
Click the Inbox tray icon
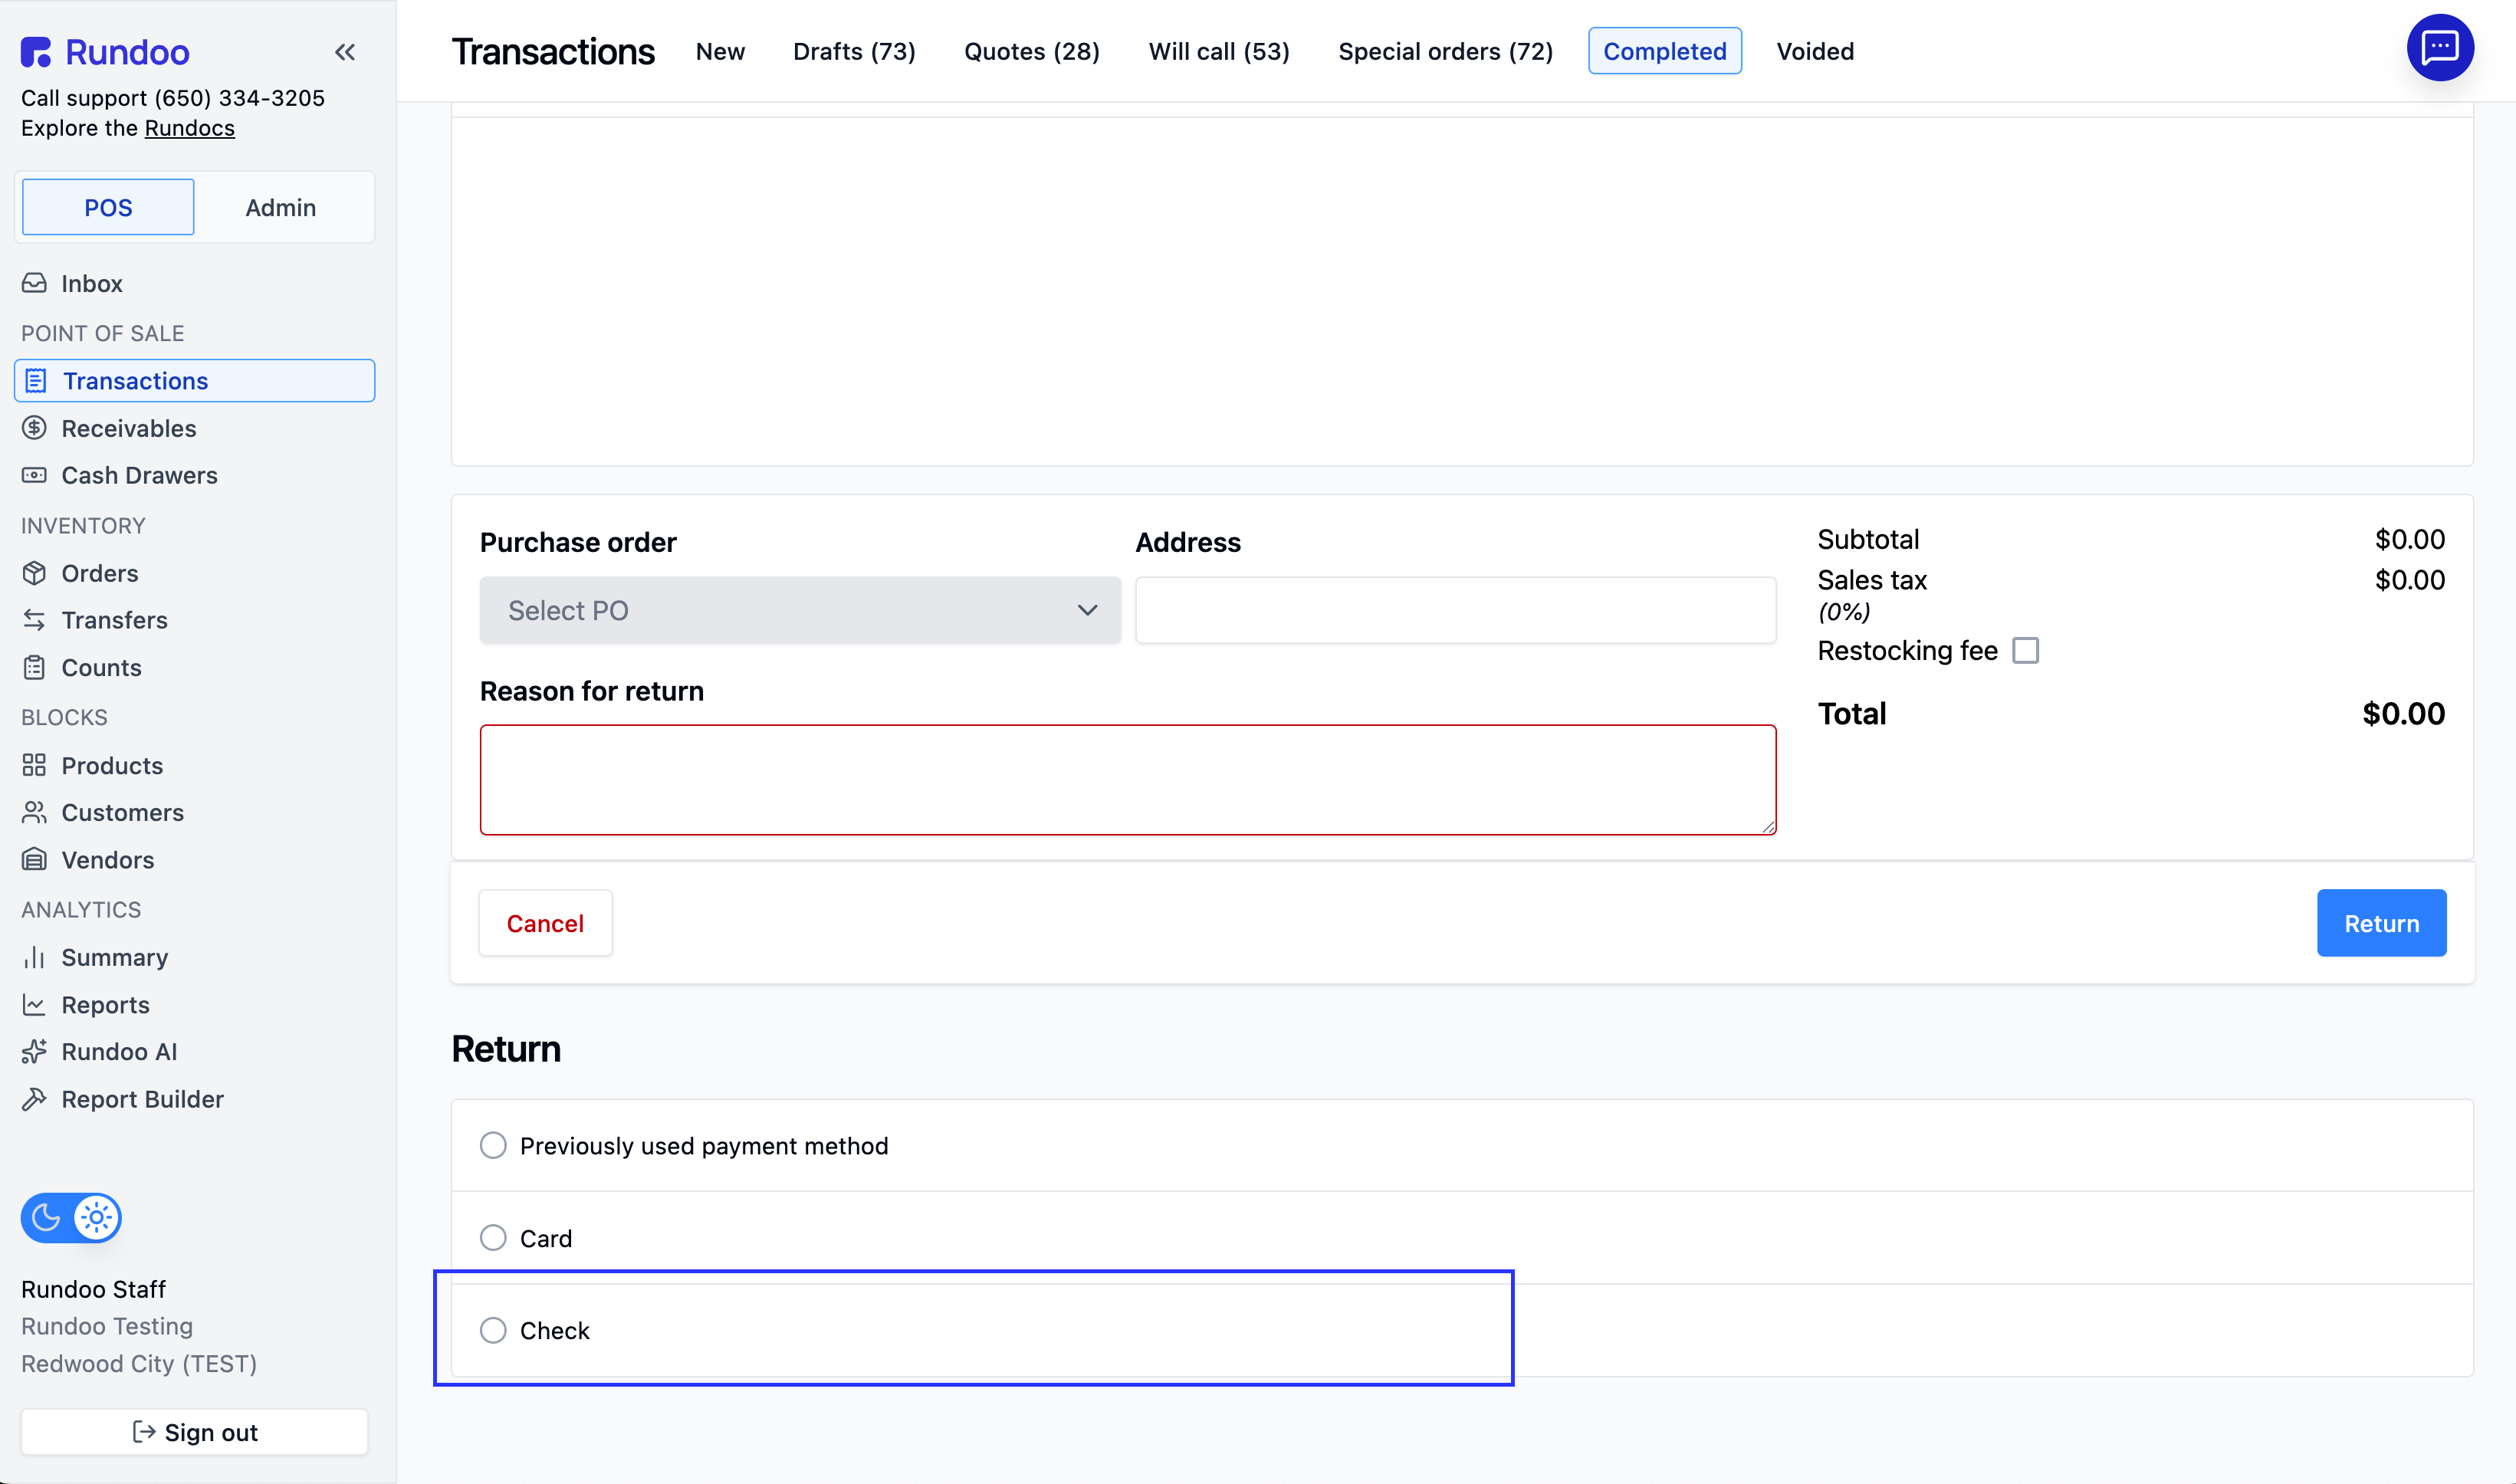[x=34, y=283]
